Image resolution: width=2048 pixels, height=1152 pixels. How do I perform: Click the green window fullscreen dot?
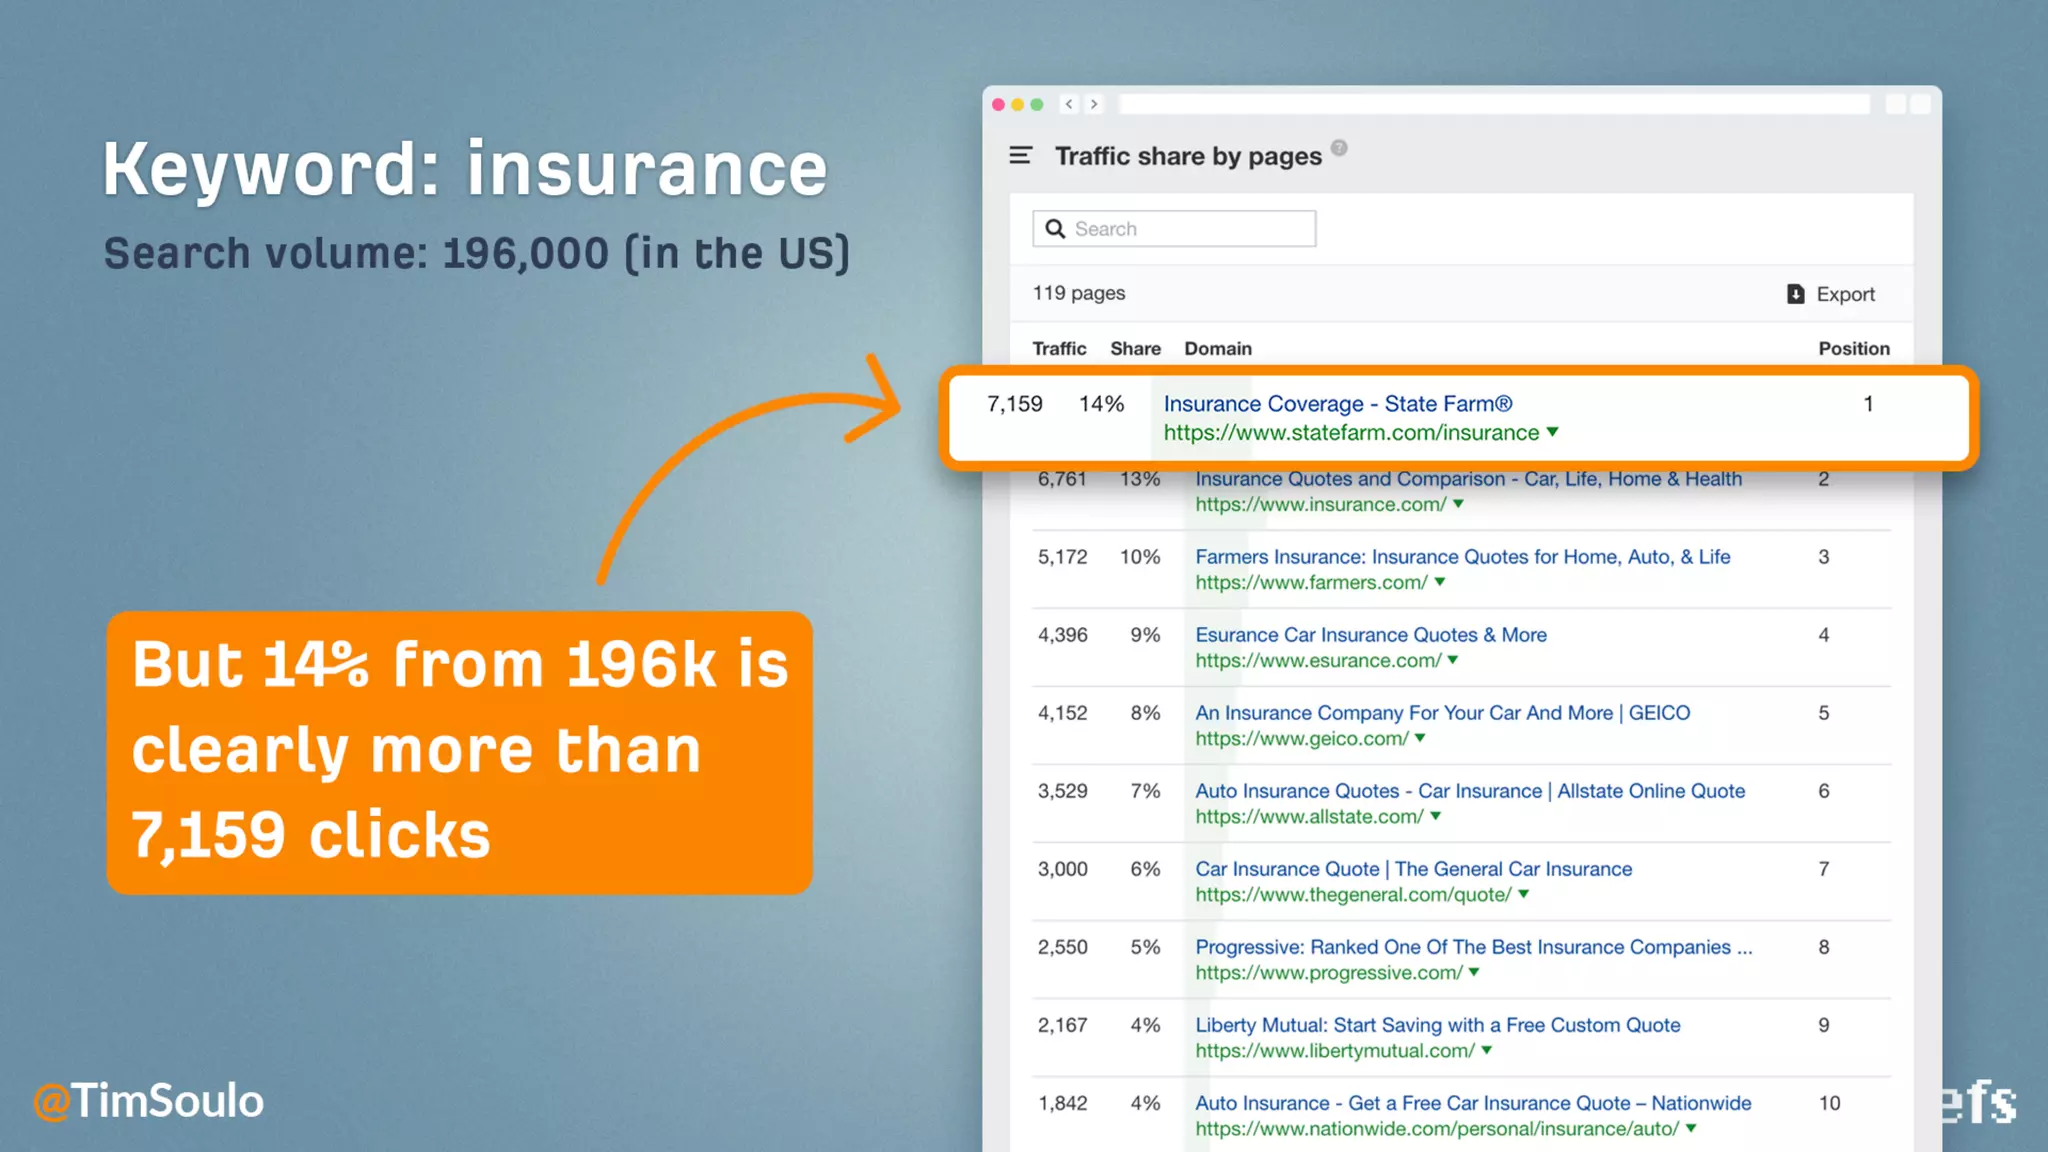coord(1037,104)
